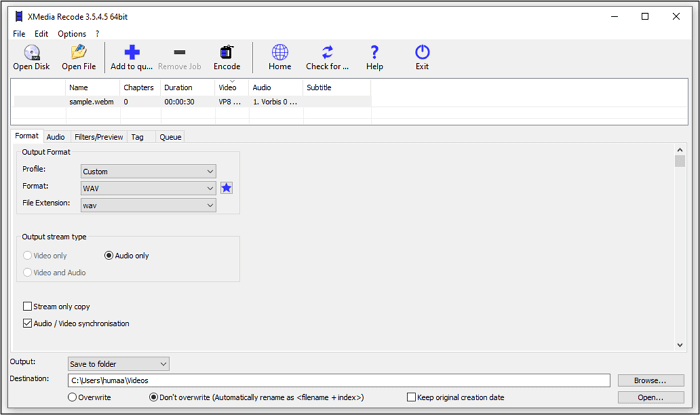Select the Video only radio button

point(27,255)
